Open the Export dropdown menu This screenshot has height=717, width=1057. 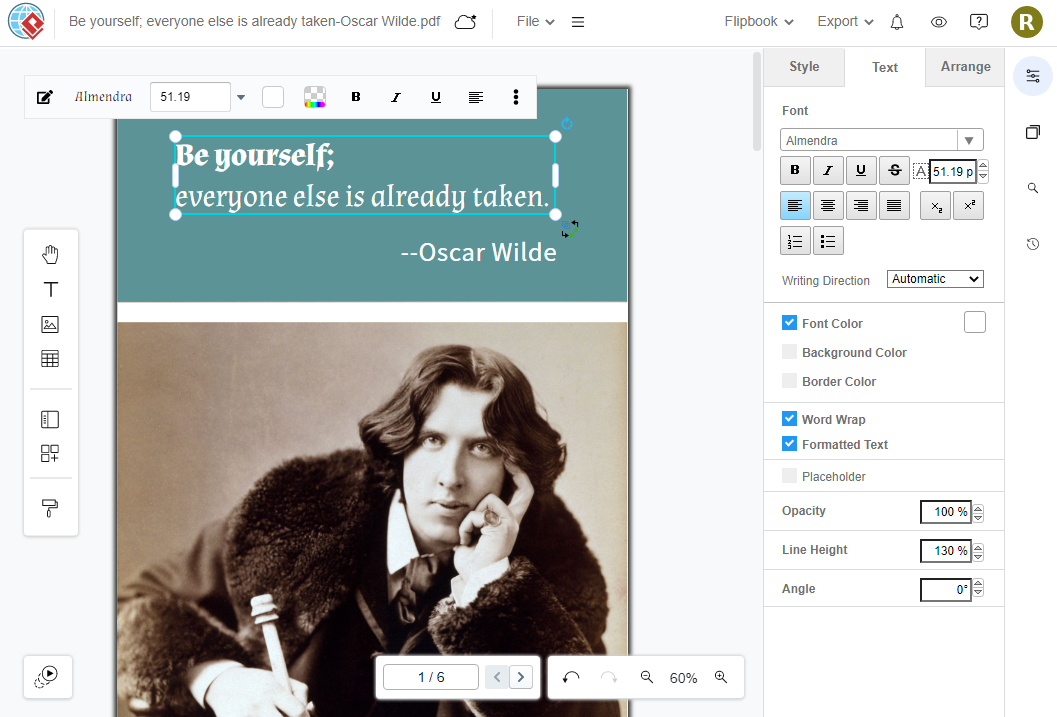pyautogui.click(x=845, y=22)
